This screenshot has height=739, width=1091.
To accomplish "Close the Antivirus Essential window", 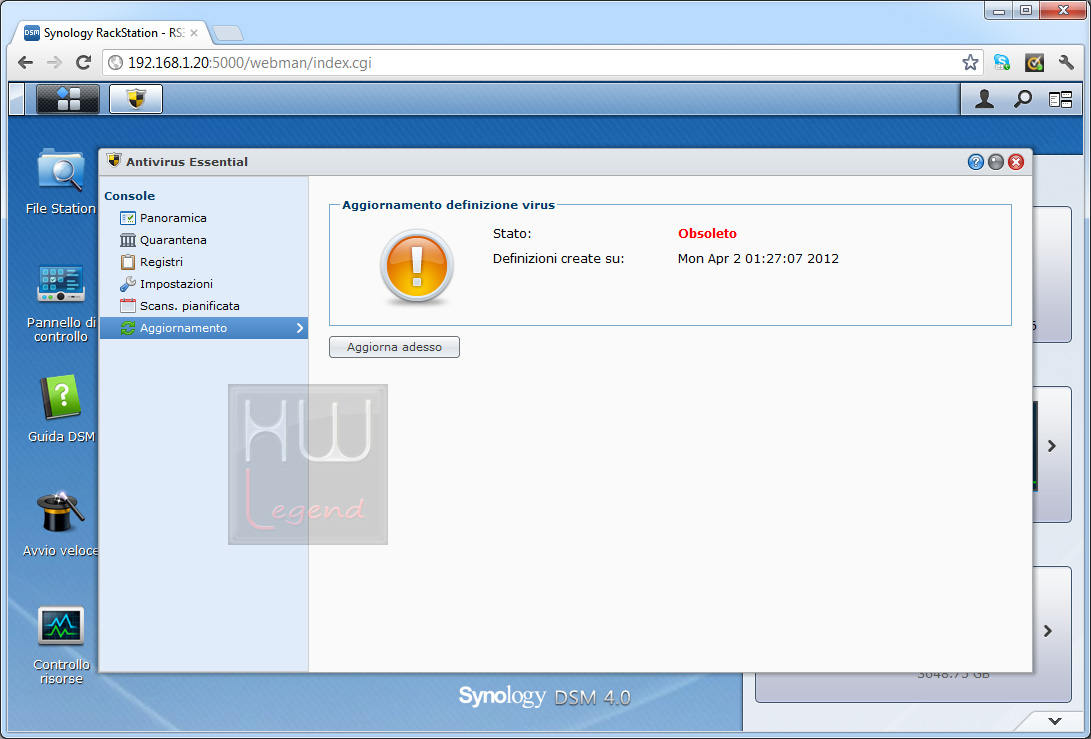I will 1016,162.
